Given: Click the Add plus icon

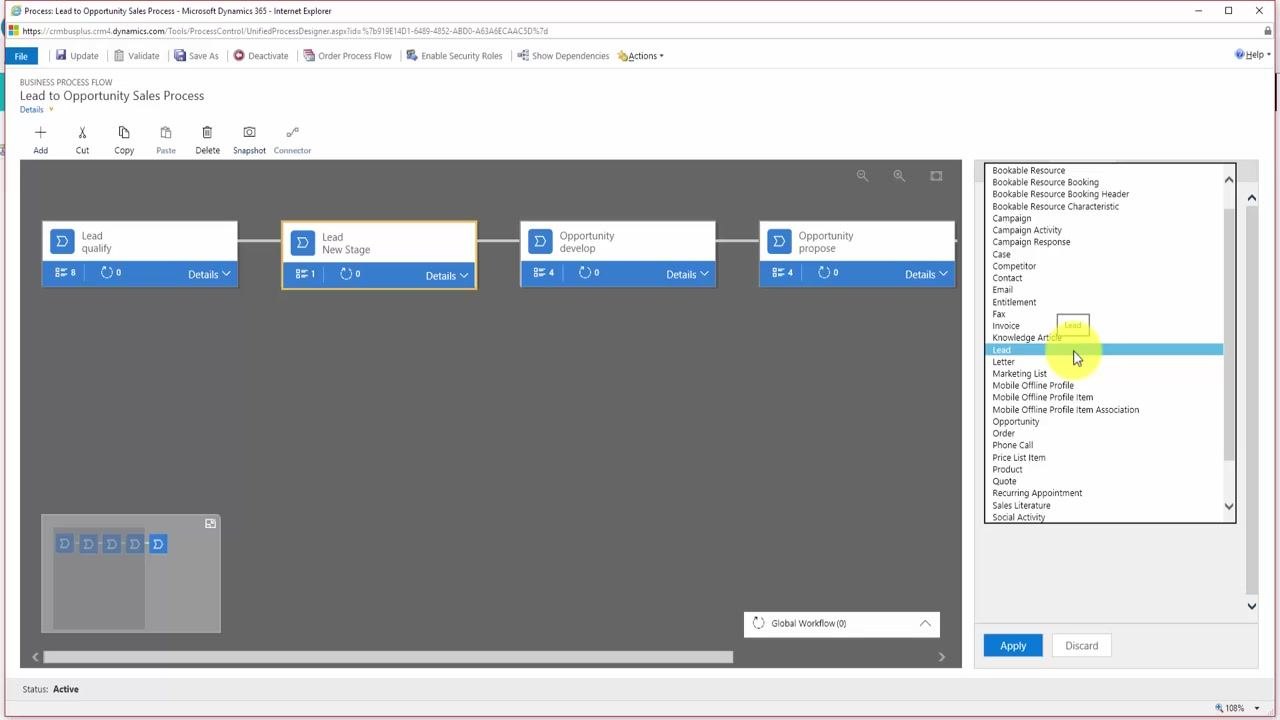Looking at the screenshot, I should coord(40,132).
